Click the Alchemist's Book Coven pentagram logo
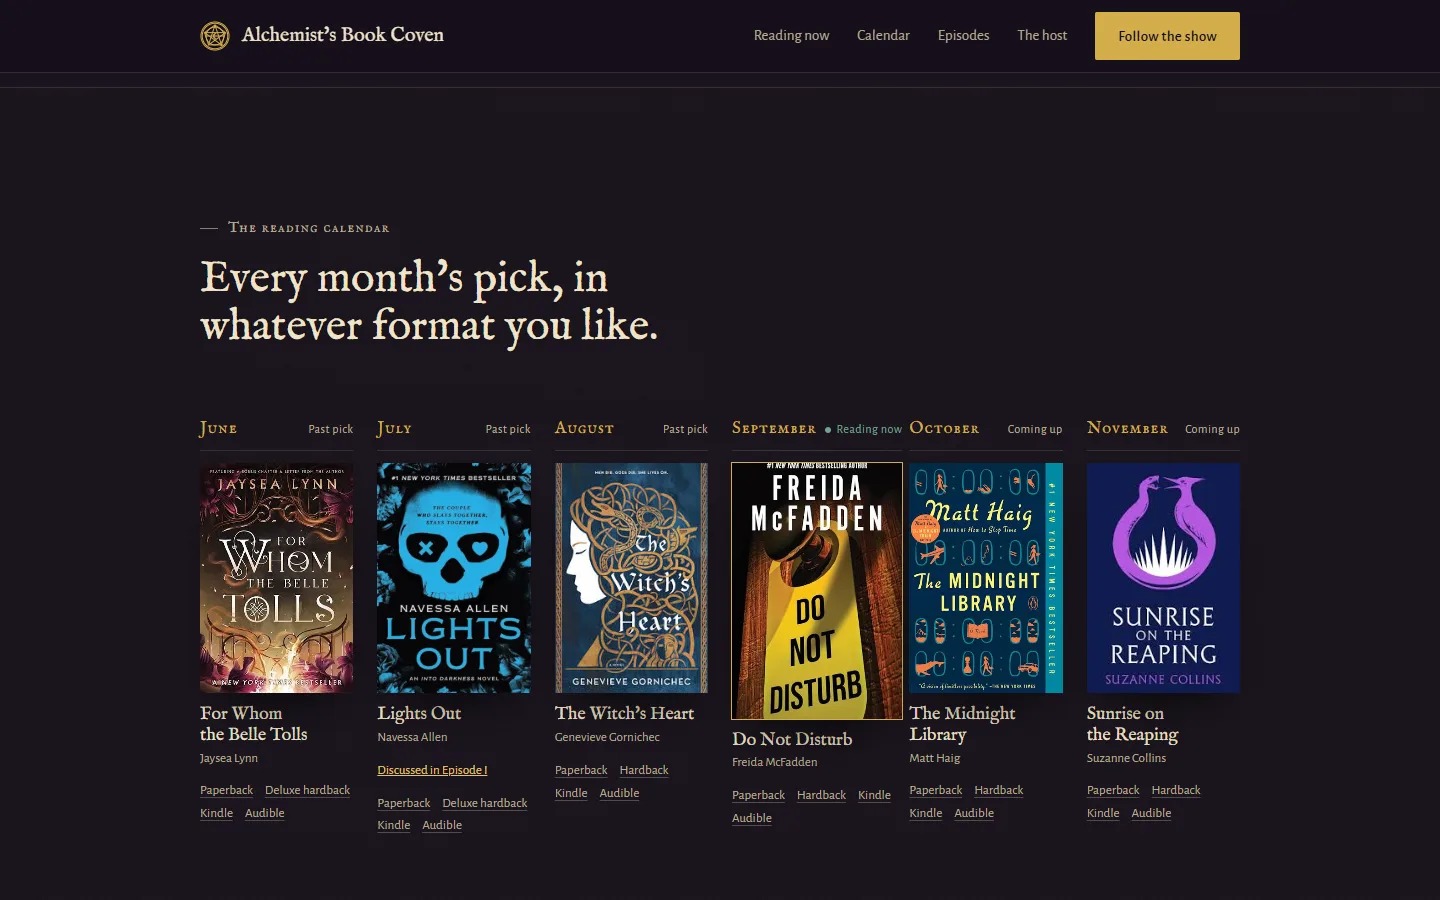Viewport: 1440px width, 900px height. (215, 36)
